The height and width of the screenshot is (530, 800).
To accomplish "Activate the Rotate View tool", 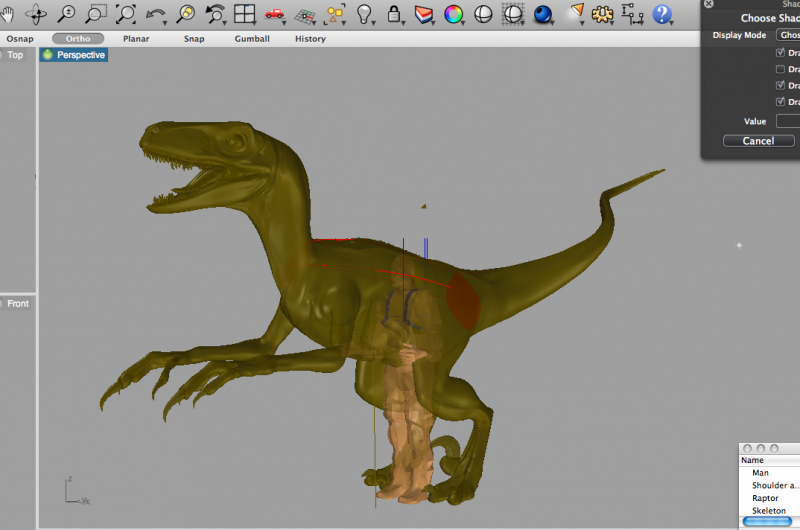I will coord(36,14).
